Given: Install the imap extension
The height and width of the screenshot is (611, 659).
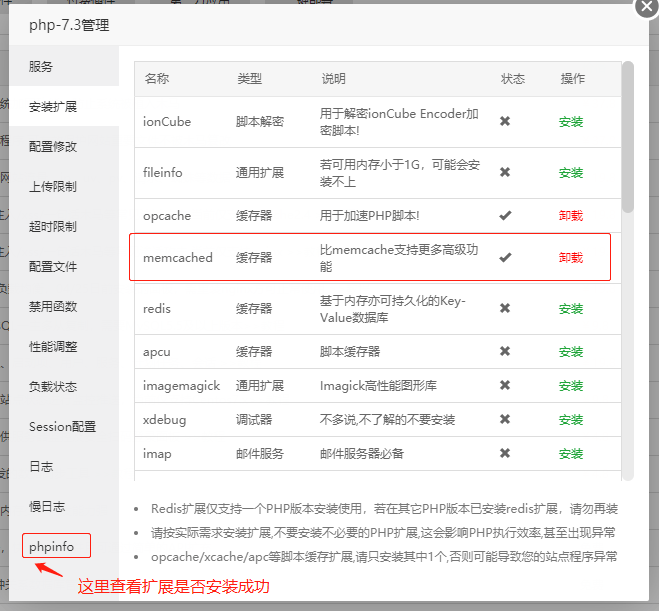Looking at the screenshot, I should (571, 454).
